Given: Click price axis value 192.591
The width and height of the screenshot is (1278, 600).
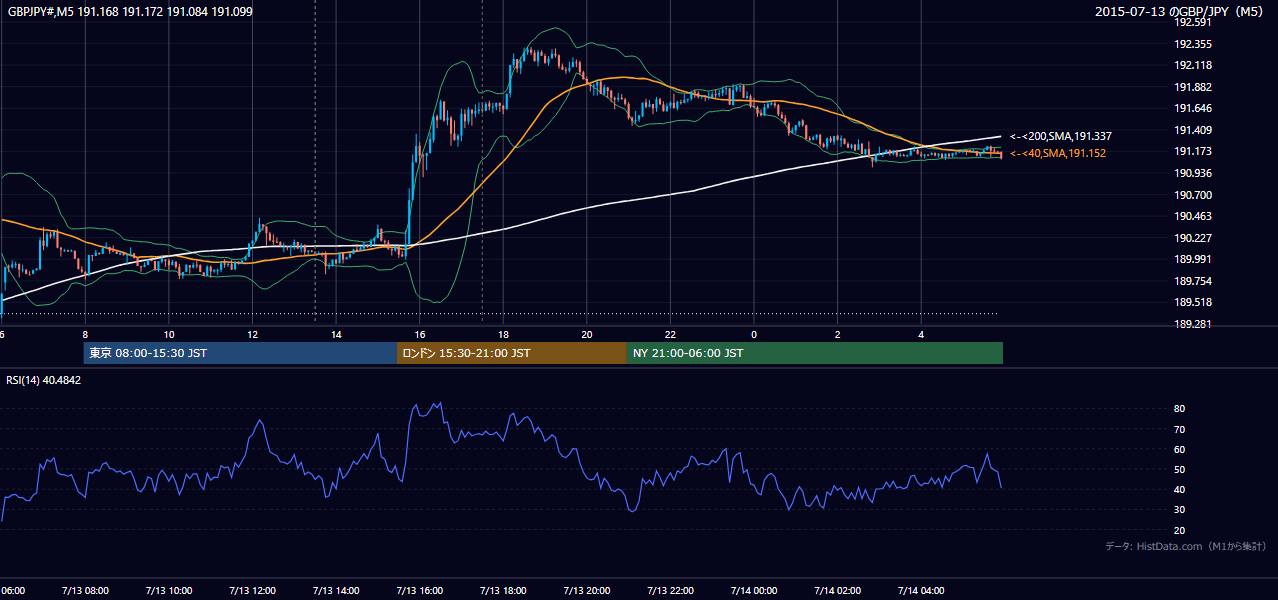Looking at the screenshot, I should [x=1193, y=22].
